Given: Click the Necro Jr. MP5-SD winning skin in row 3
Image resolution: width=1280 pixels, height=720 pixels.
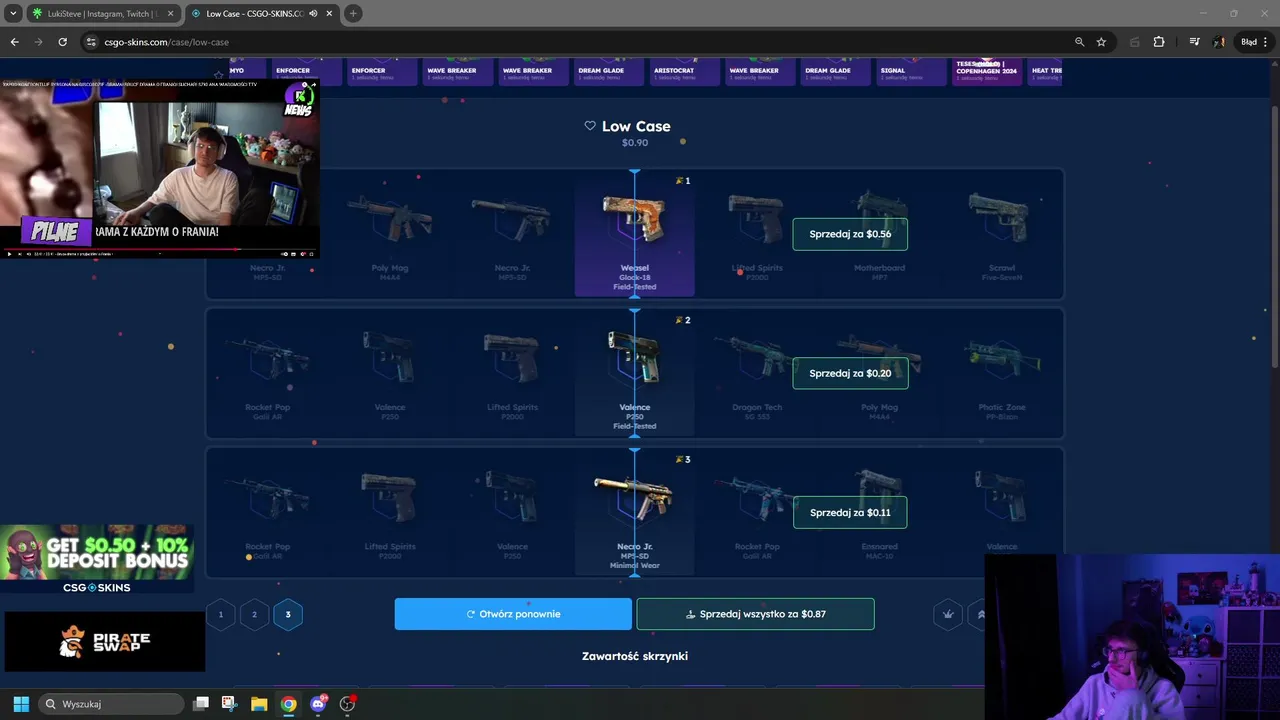Looking at the screenshot, I should click(634, 511).
